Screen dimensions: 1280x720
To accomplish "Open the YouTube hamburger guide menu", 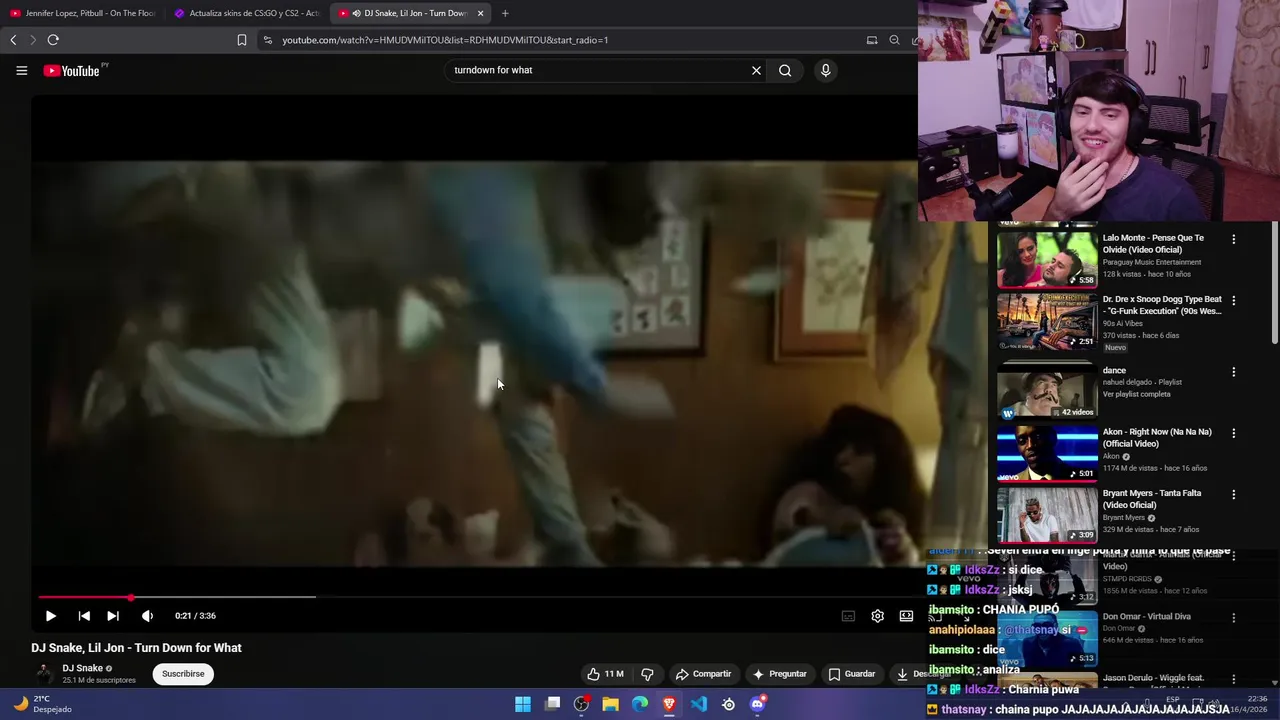I will (21, 70).
